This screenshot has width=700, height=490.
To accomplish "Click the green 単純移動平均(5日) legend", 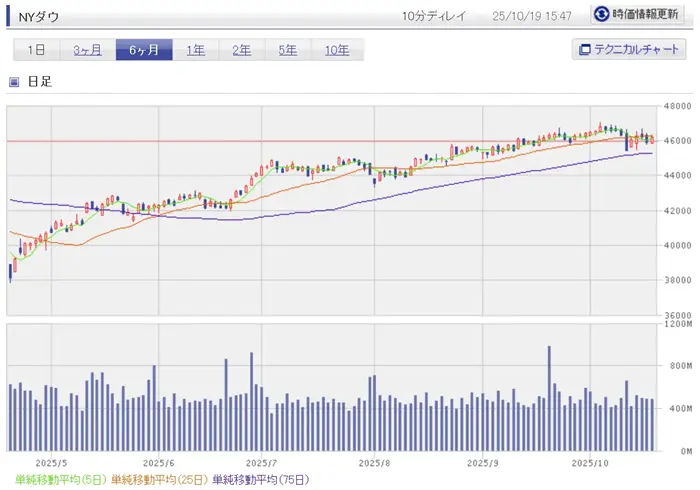I will (57, 480).
